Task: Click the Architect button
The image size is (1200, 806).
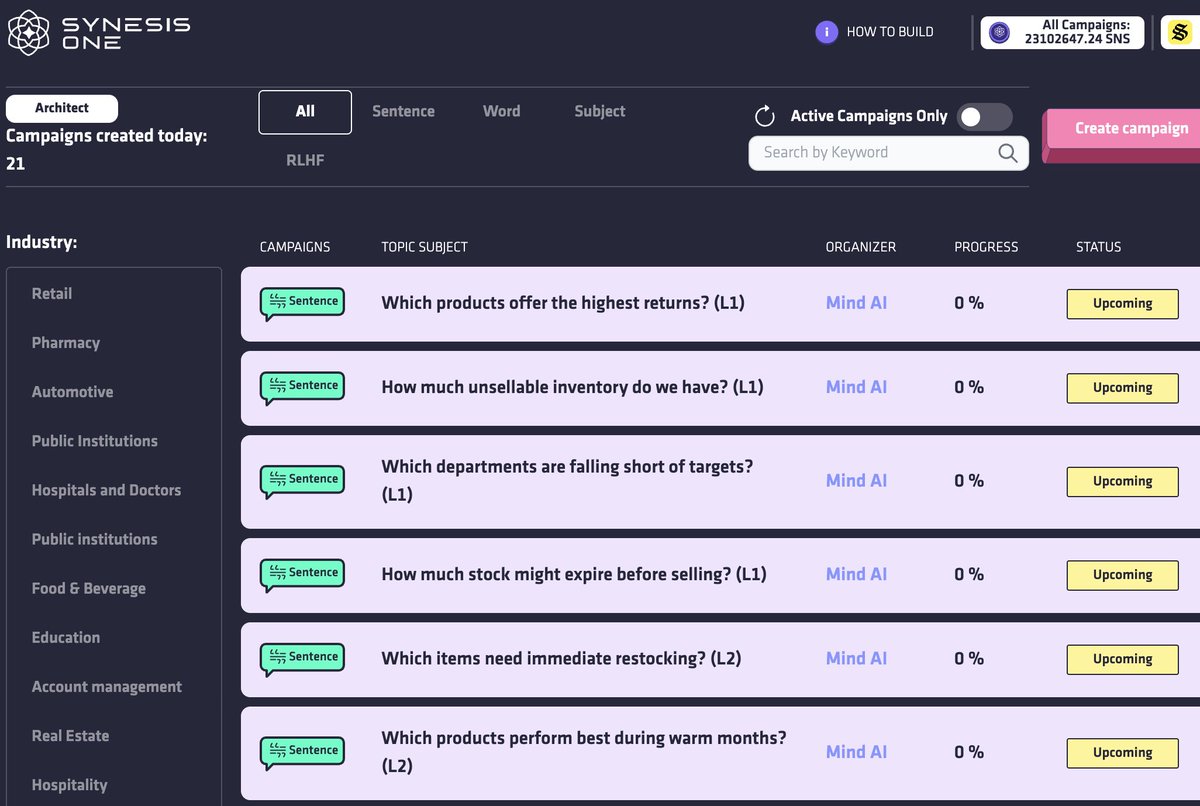Action: point(61,108)
